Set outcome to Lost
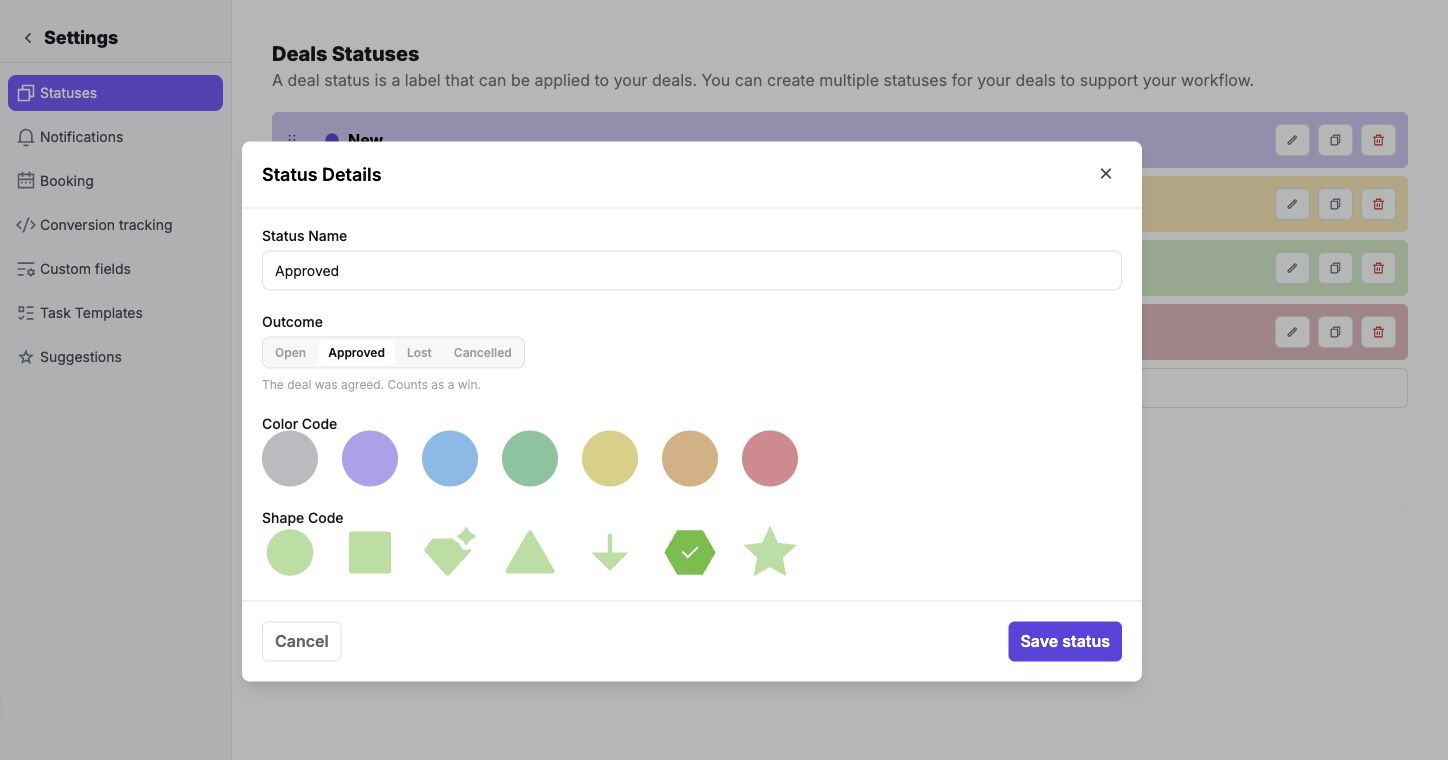The width and height of the screenshot is (1448, 760). (419, 353)
